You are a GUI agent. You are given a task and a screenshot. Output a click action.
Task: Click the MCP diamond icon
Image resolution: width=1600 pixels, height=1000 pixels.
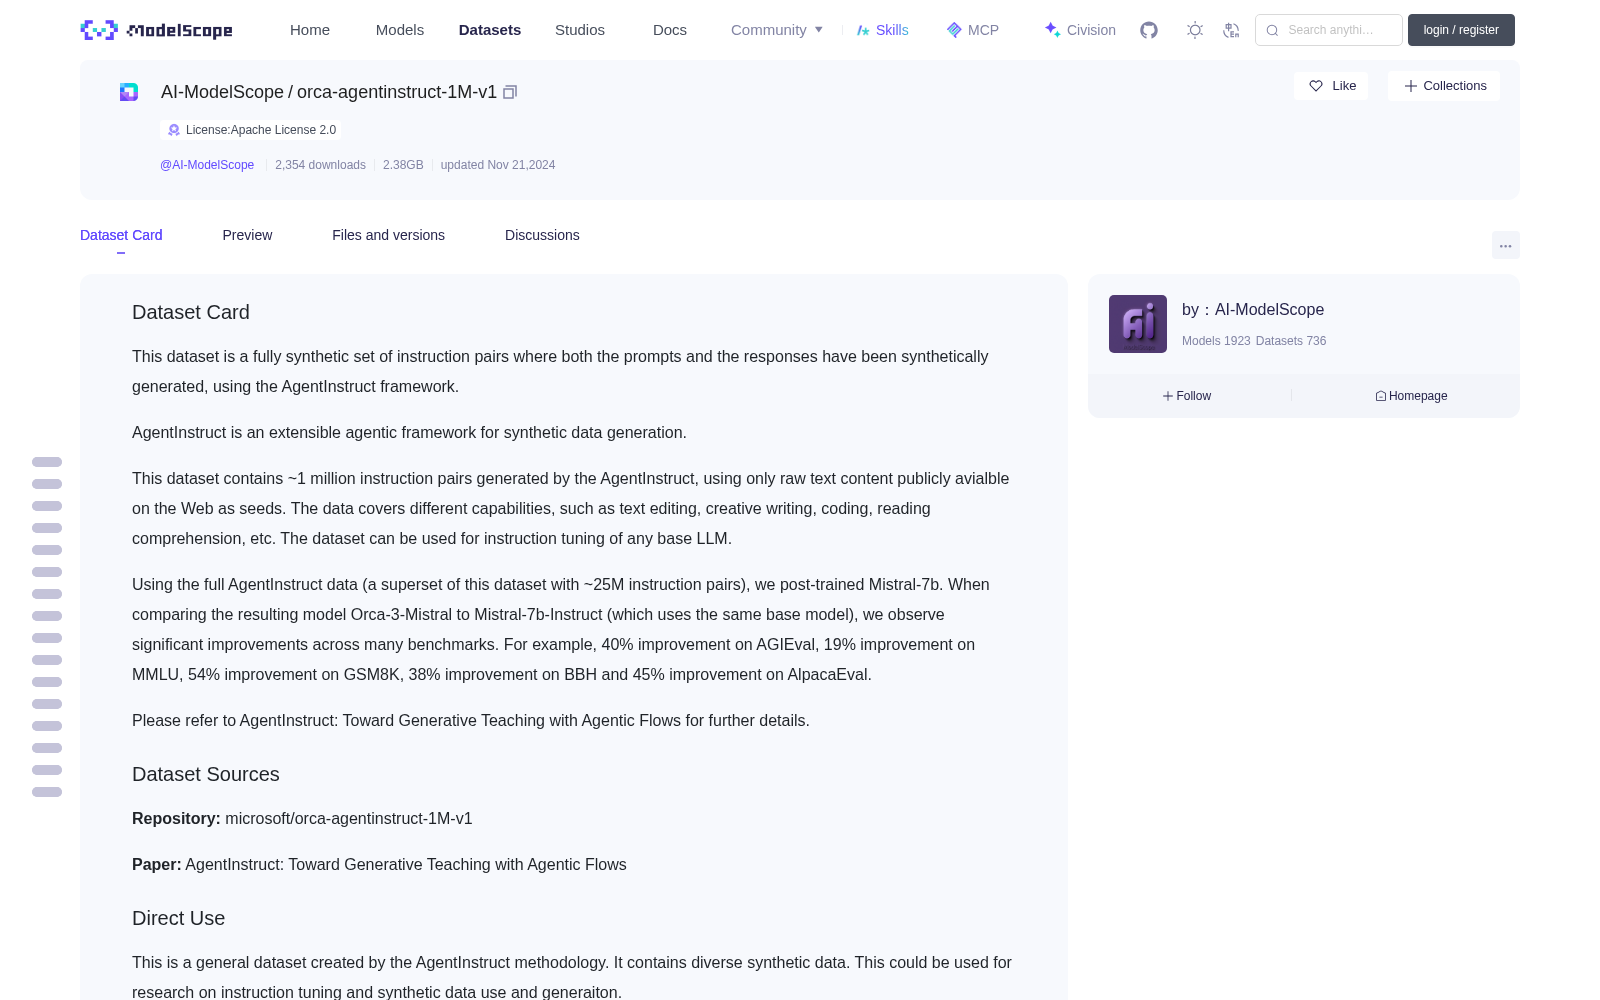[x=954, y=30]
